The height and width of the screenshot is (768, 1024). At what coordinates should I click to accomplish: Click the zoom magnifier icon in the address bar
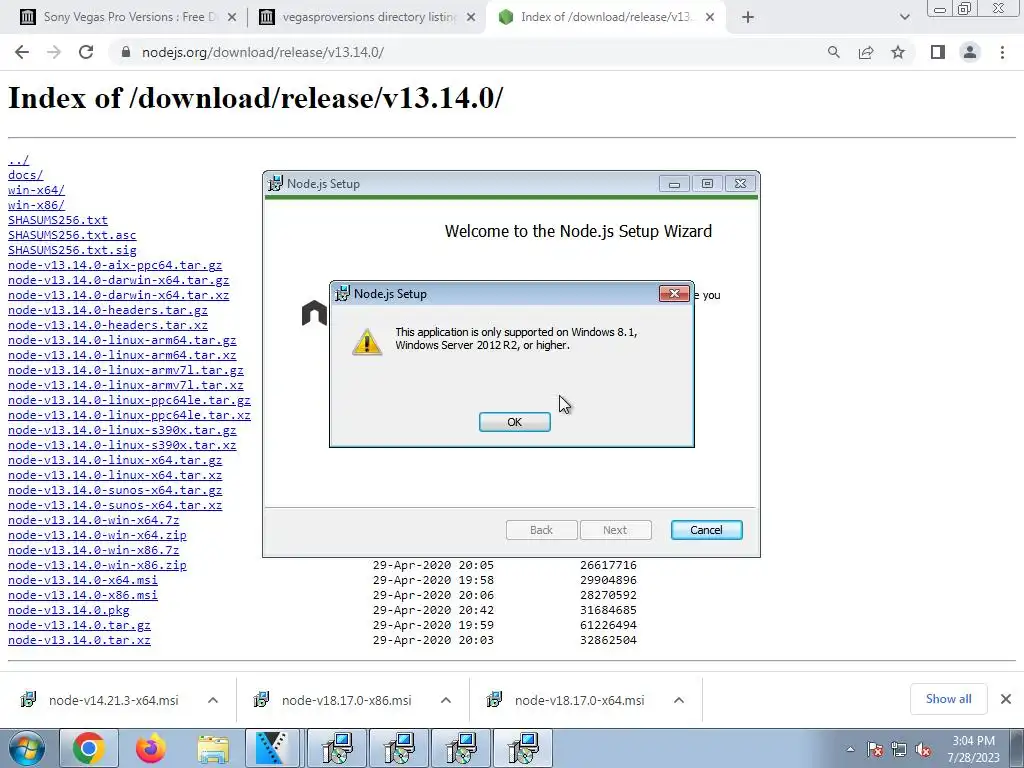coord(833,52)
